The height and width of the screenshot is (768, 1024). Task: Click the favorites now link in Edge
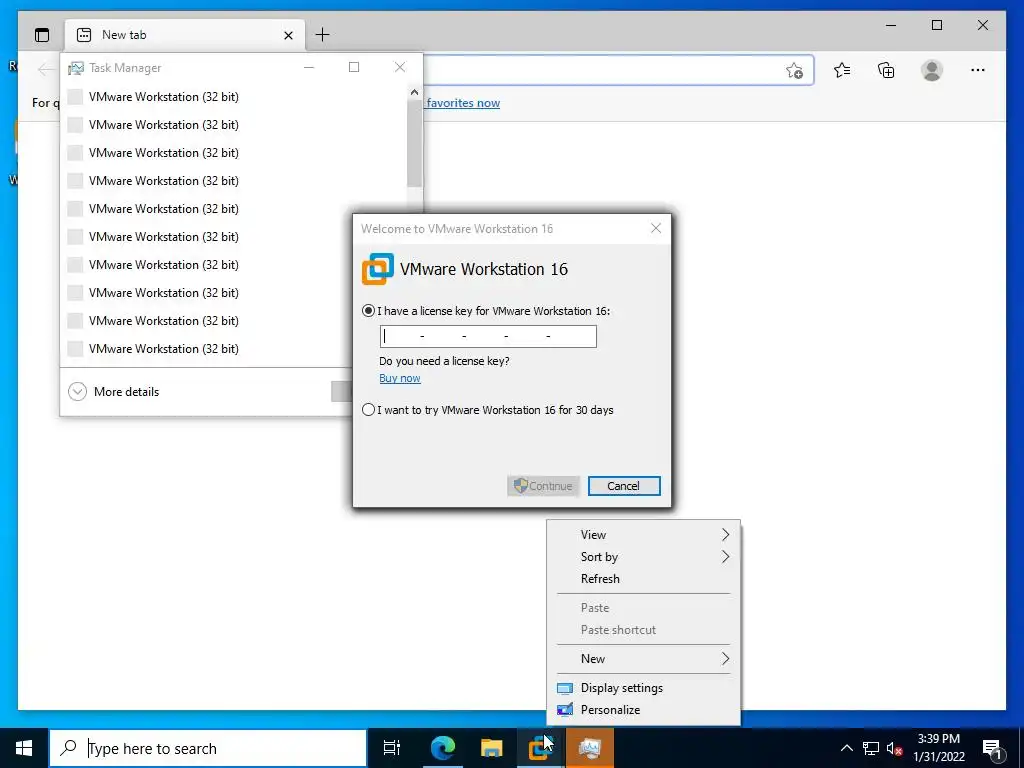coord(463,103)
